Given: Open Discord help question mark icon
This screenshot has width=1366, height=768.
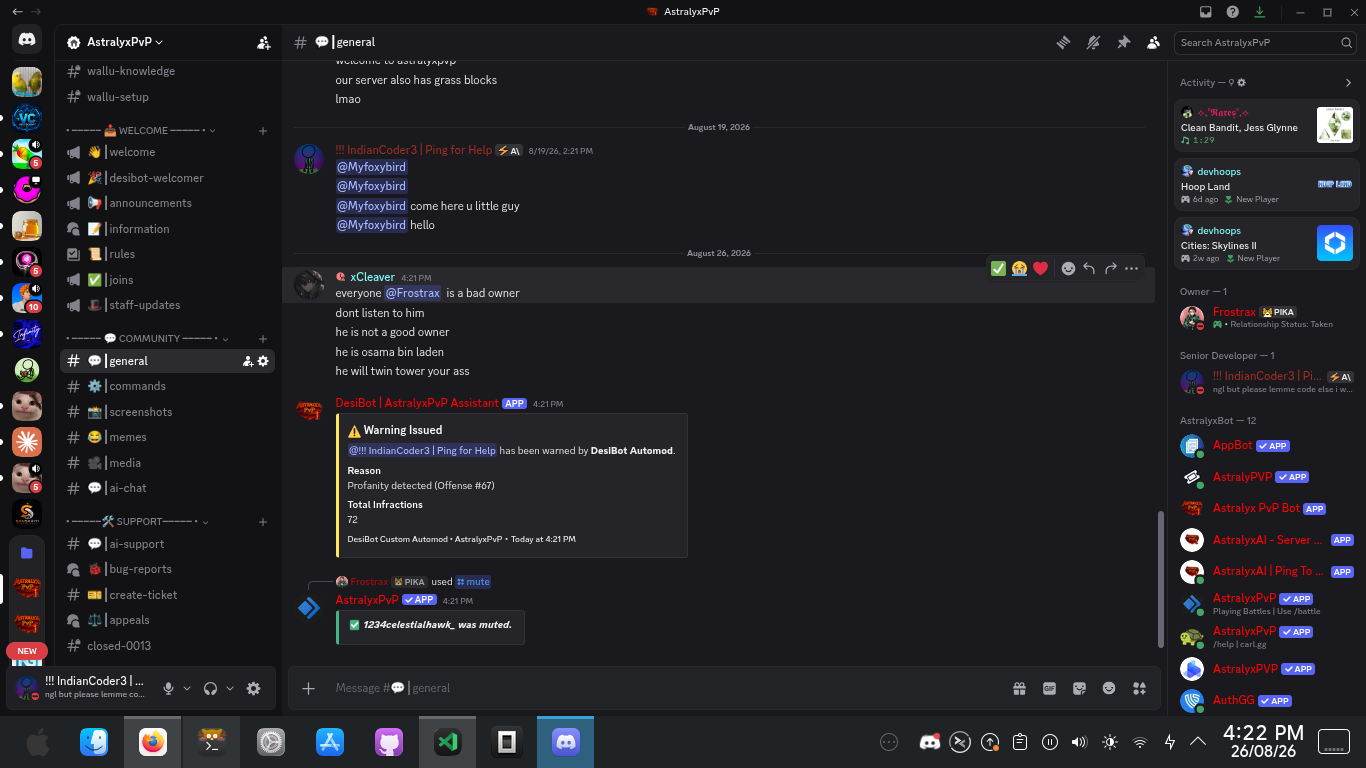Looking at the screenshot, I should [1233, 12].
